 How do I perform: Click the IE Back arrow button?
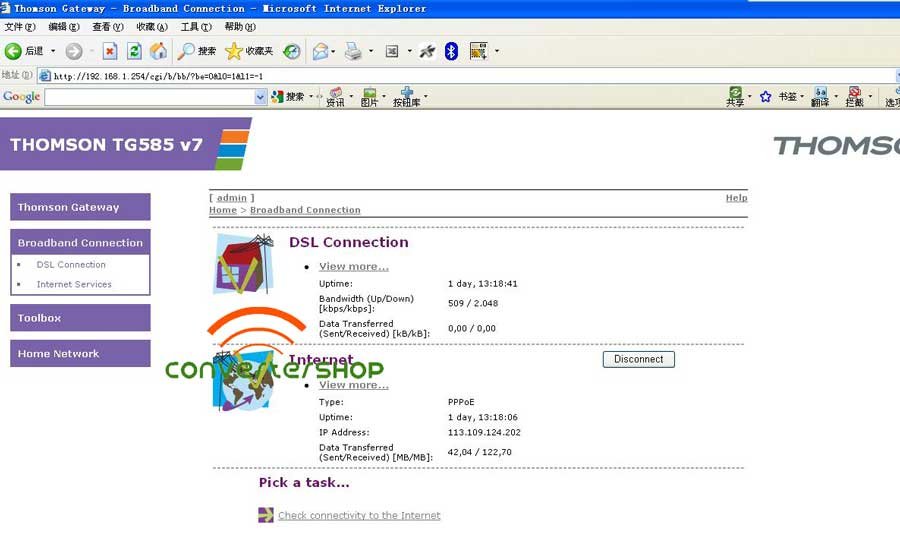click(13, 51)
